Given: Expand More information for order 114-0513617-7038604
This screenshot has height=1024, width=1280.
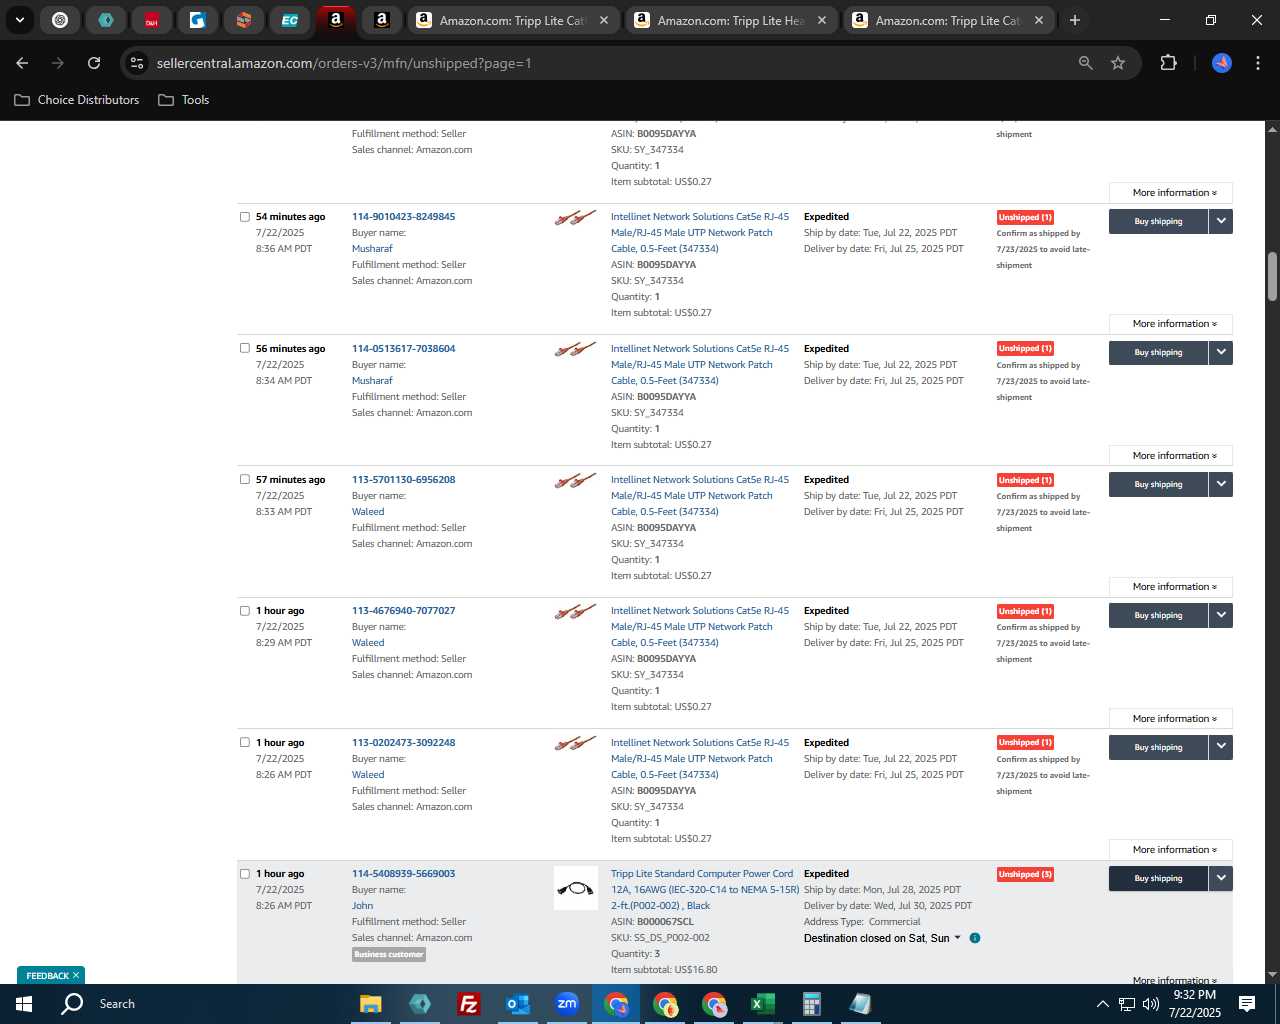Looking at the screenshot, I should (1171, 456).
